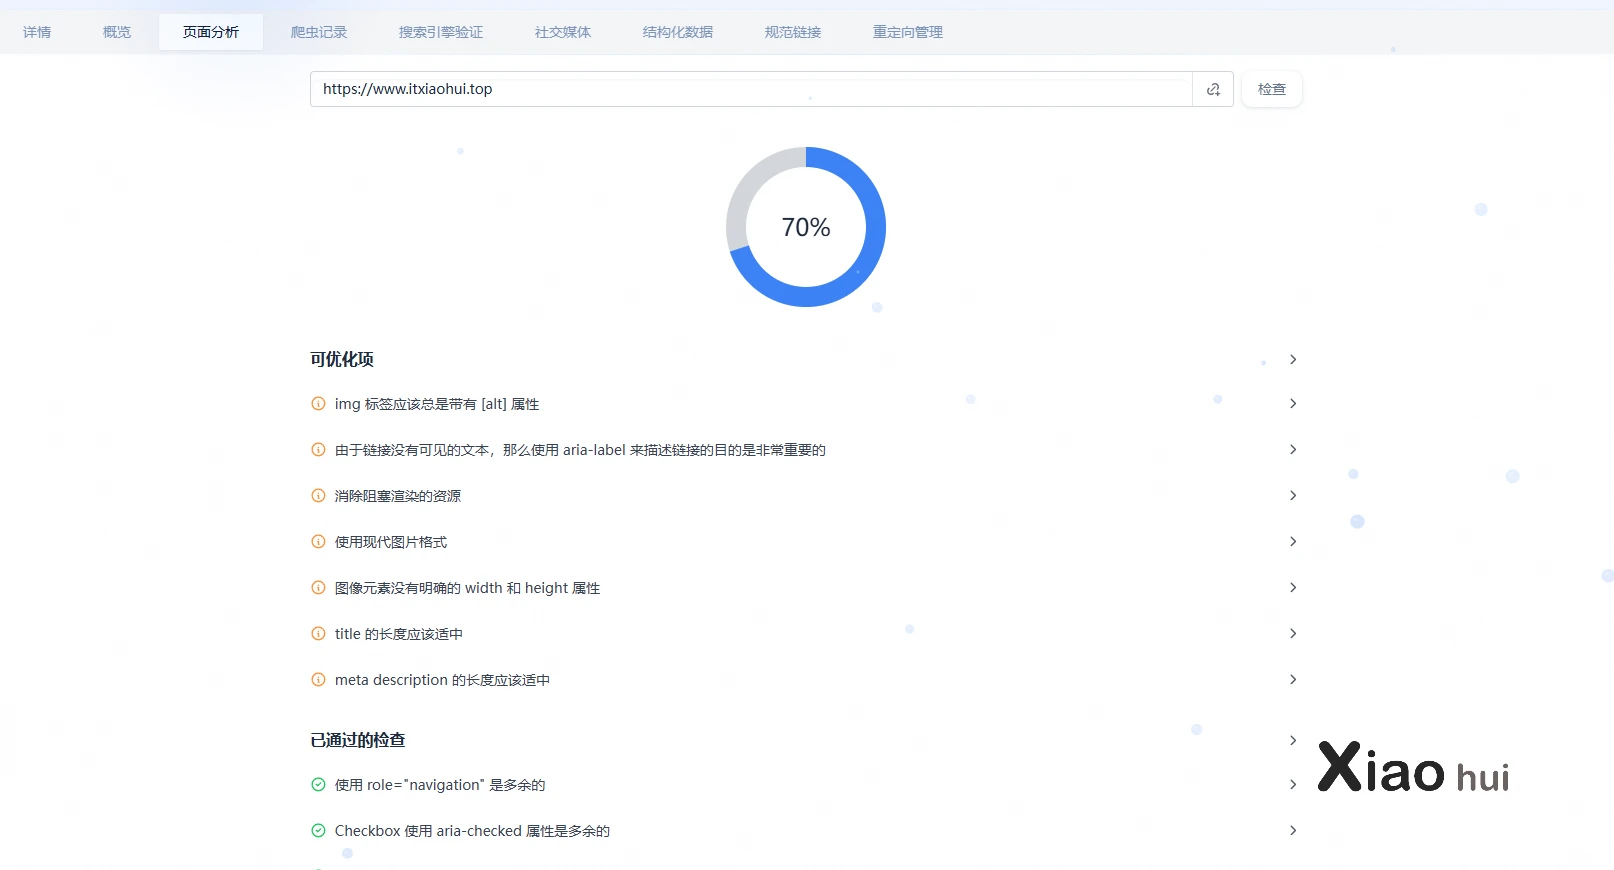Expand the aria-label link text item arrow
The width and height of the screenshot is (1614, 870).
pyautogui.click(x=1292, y=450)
